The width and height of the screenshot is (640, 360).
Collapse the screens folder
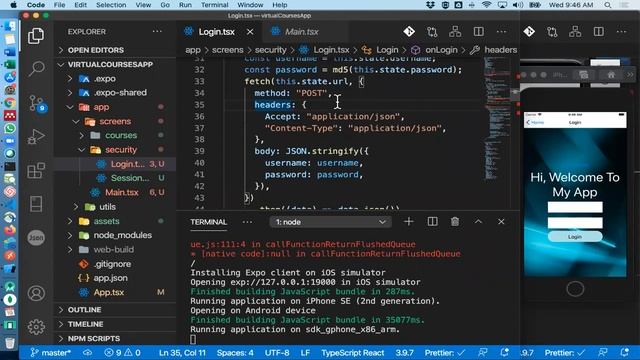coord(115,121)
